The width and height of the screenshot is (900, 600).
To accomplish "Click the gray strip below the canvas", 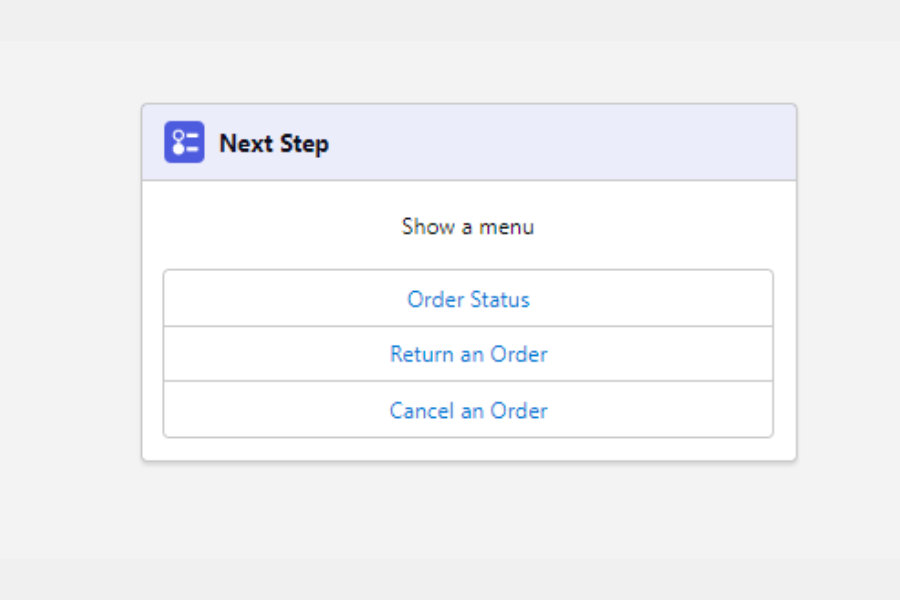I will 450,580.
